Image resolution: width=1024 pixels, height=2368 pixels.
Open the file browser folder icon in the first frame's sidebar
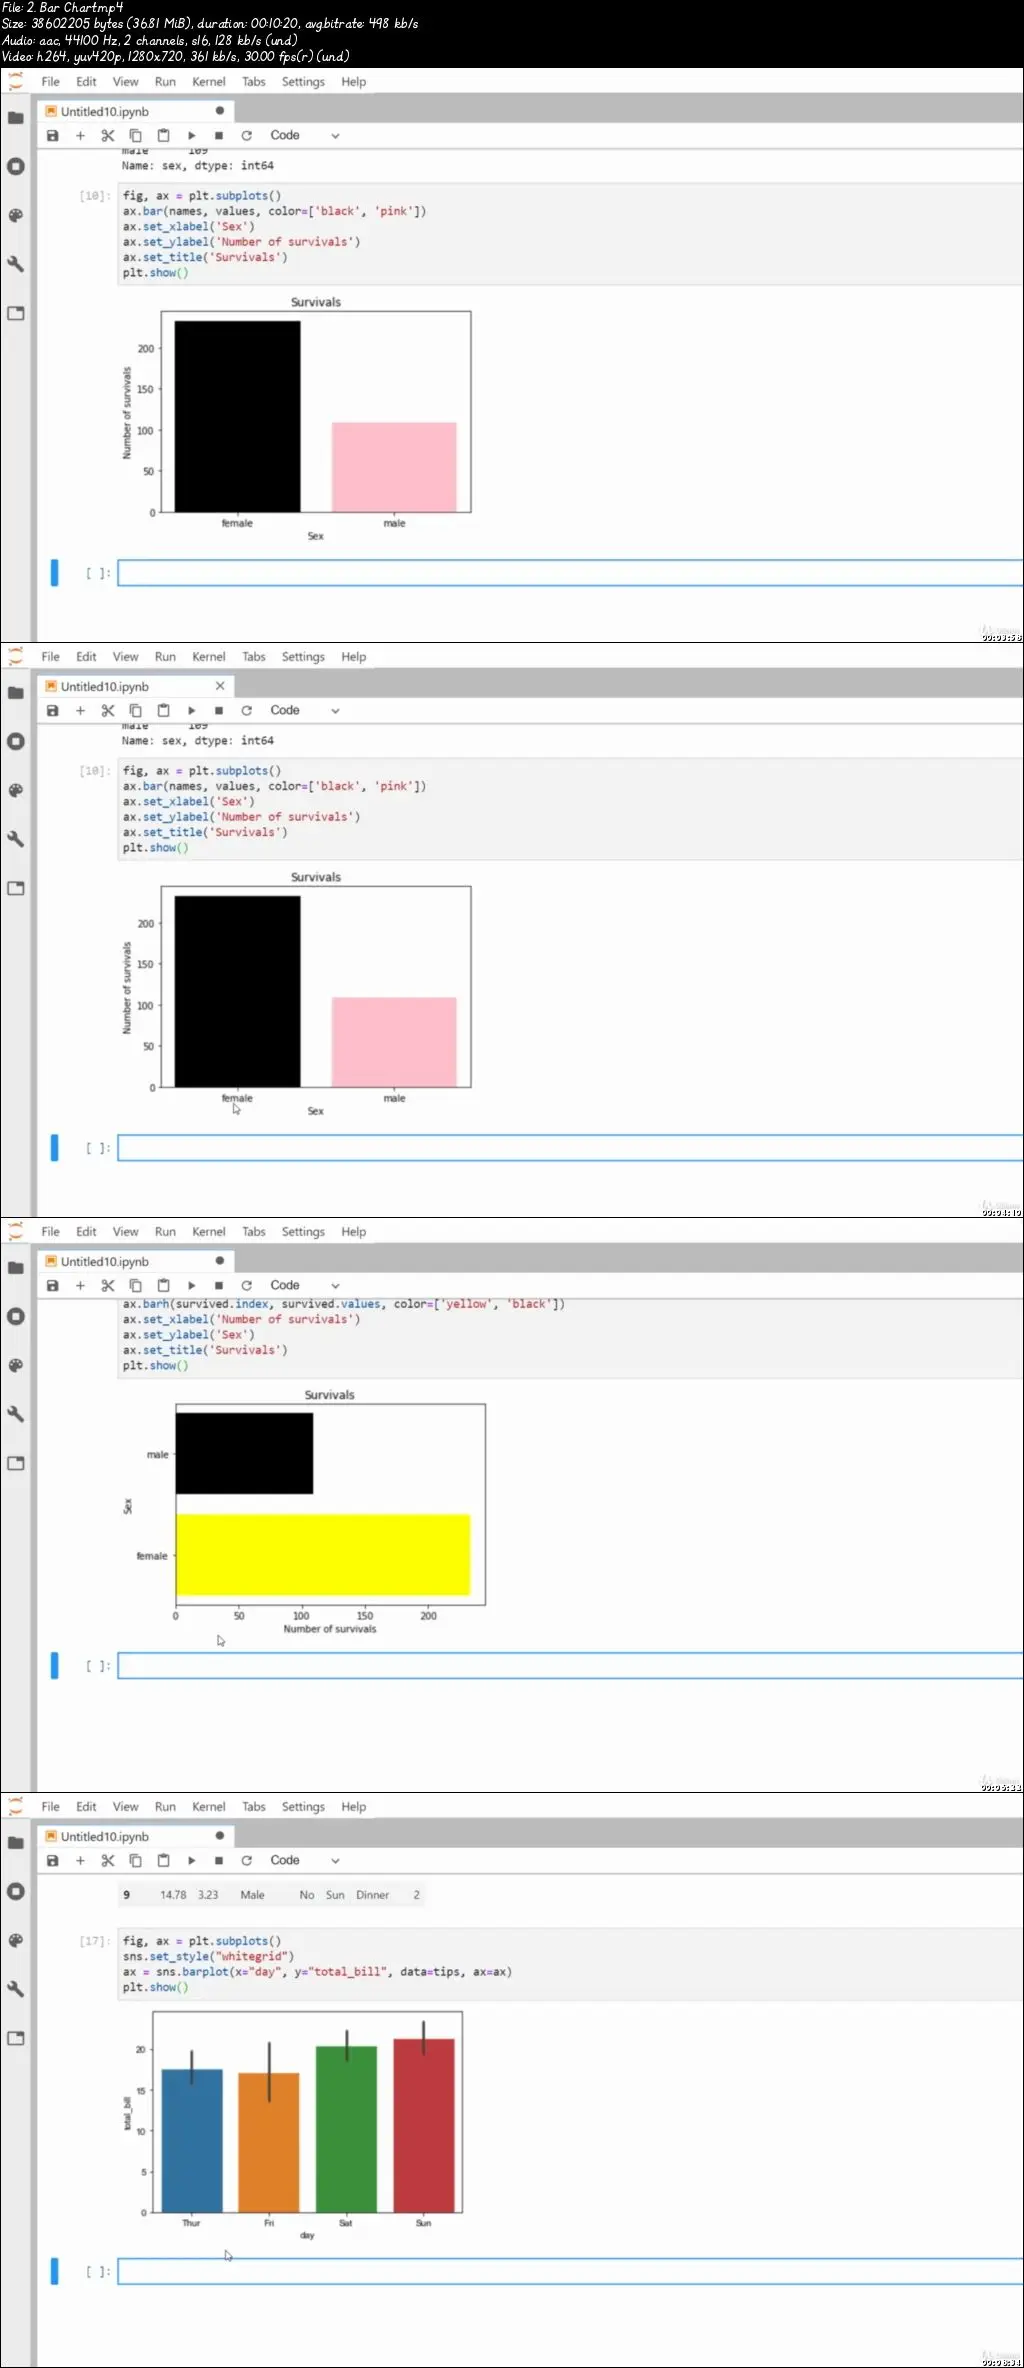[16, 118]
